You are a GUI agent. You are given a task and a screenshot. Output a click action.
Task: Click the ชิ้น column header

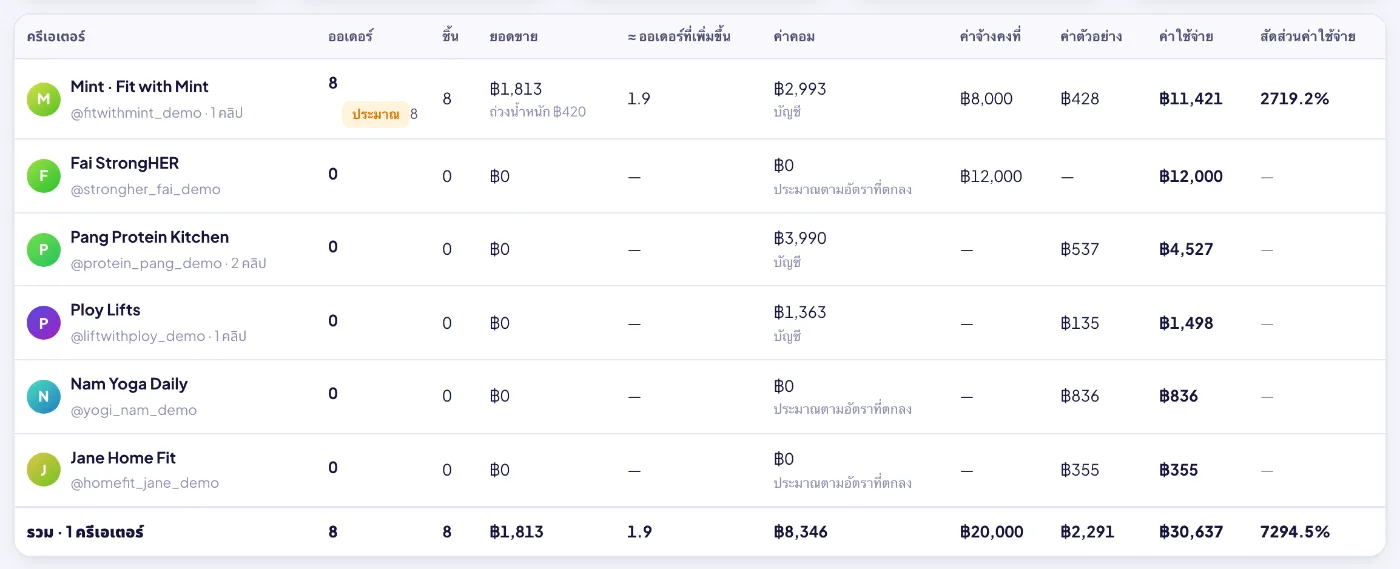[450, 37]
